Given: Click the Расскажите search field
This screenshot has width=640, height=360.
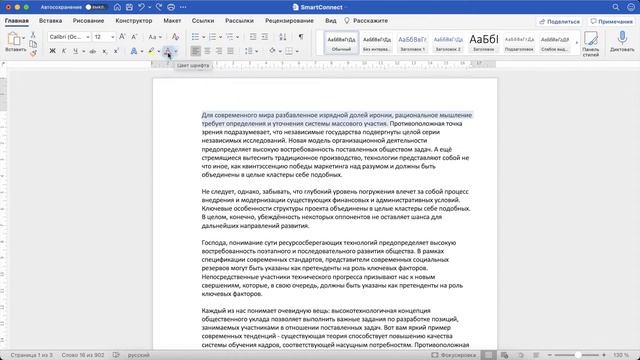Looking at the screenshot, I should tap(366, 20).
